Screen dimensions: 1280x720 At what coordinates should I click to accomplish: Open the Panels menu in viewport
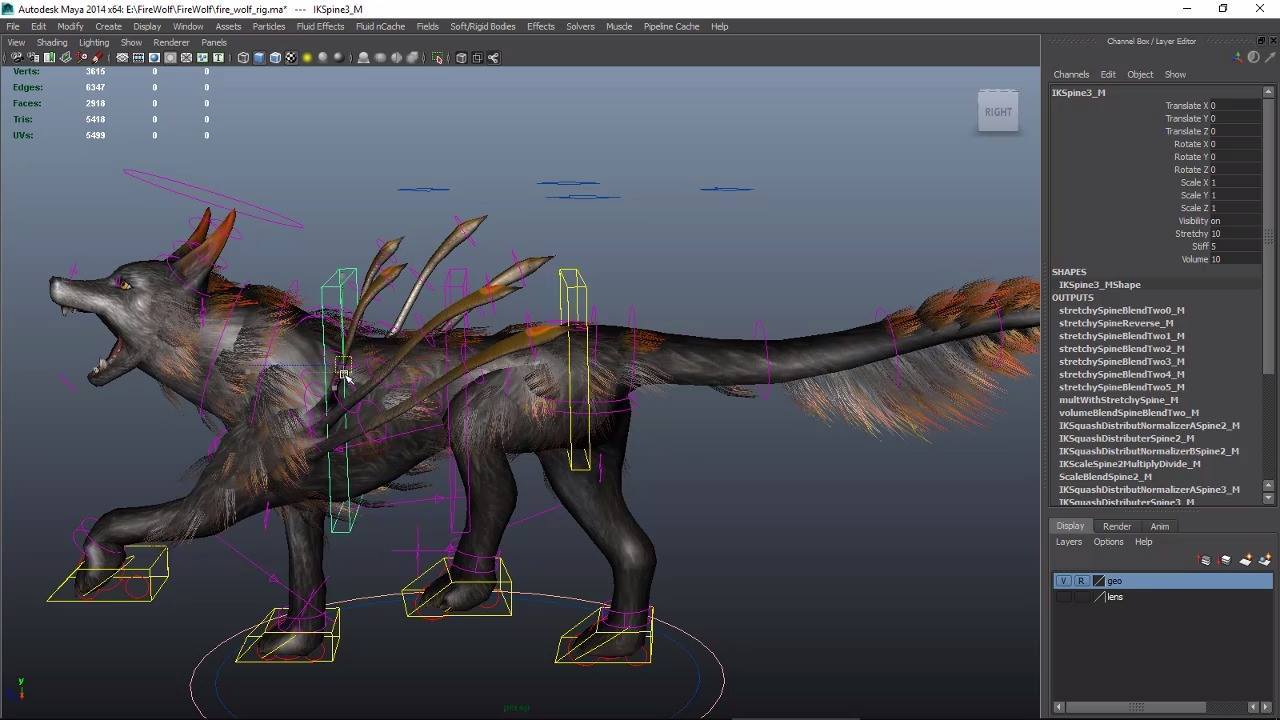pos(214,43)
